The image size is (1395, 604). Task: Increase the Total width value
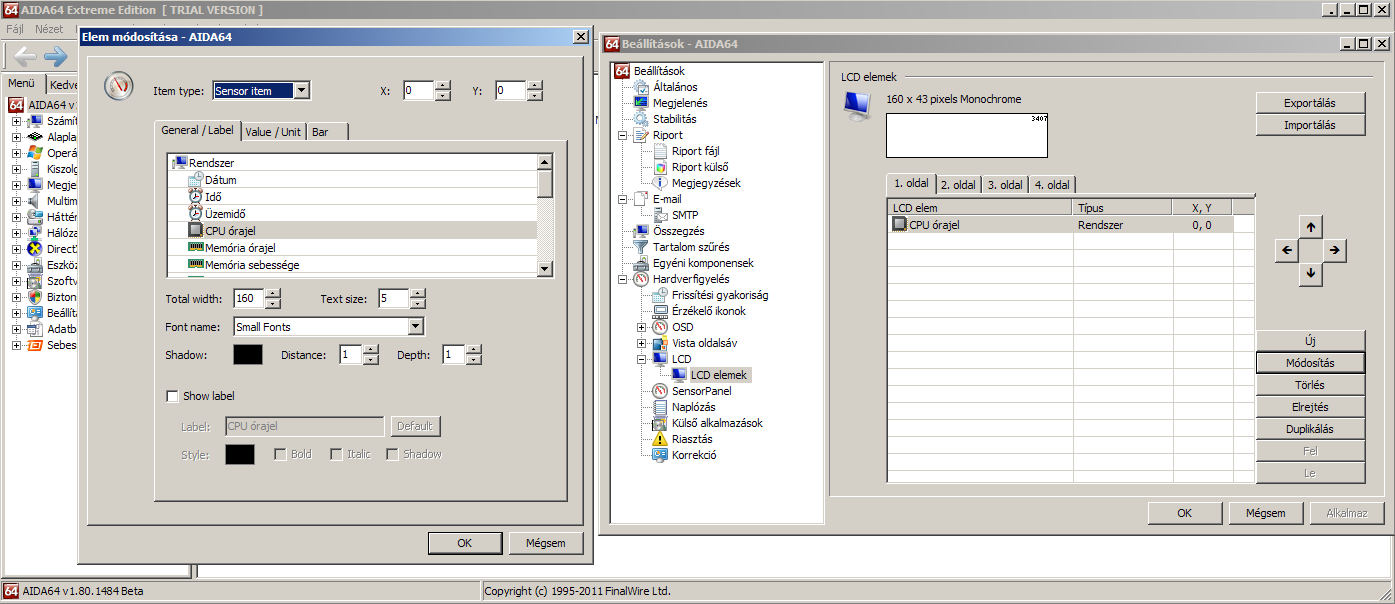(273, 293)
